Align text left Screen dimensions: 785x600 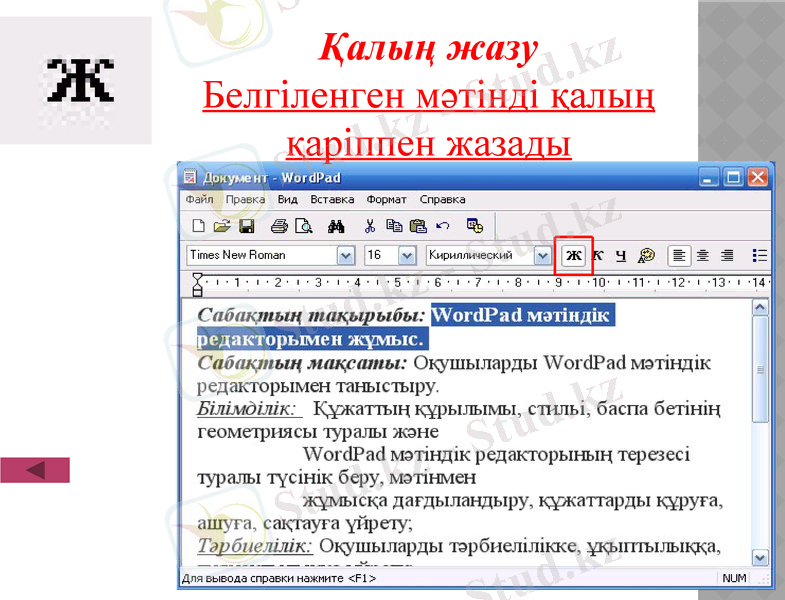click(x=679, y=255)
